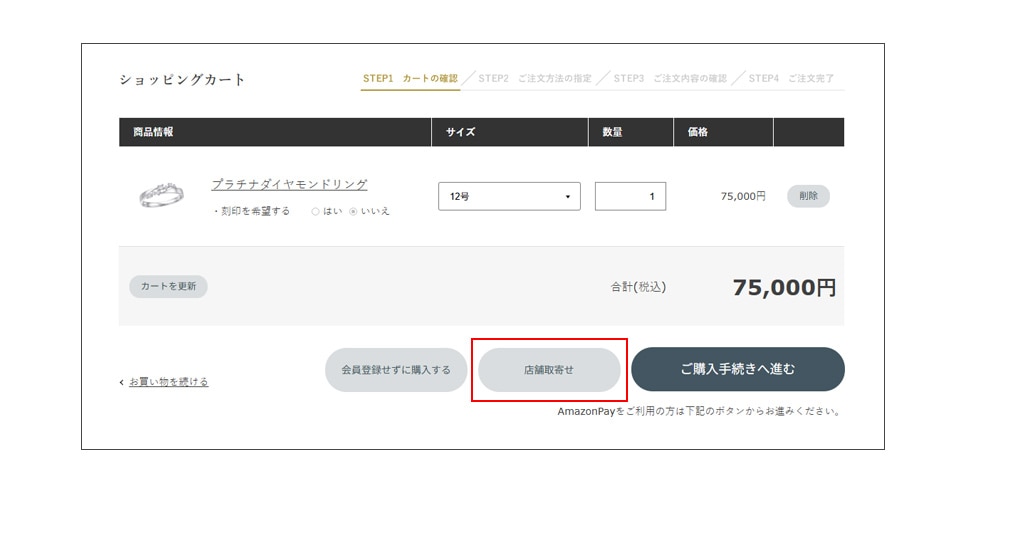
Task: Follow the お買い物を続ける link
Action: coord(169,382)
